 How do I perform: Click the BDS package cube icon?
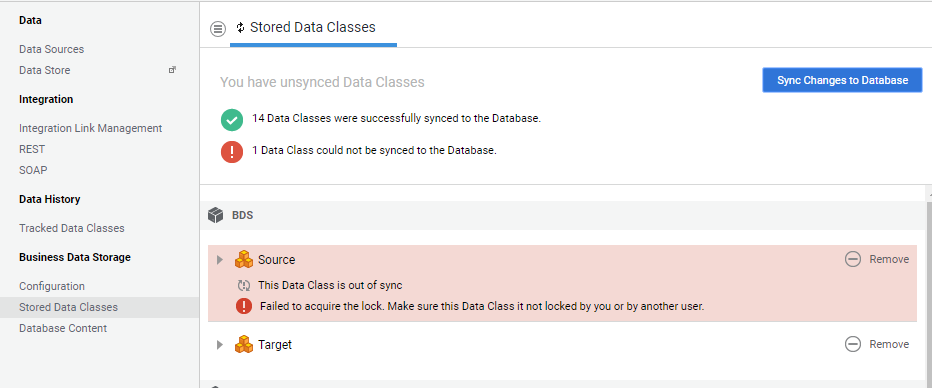tap(215, 215)
